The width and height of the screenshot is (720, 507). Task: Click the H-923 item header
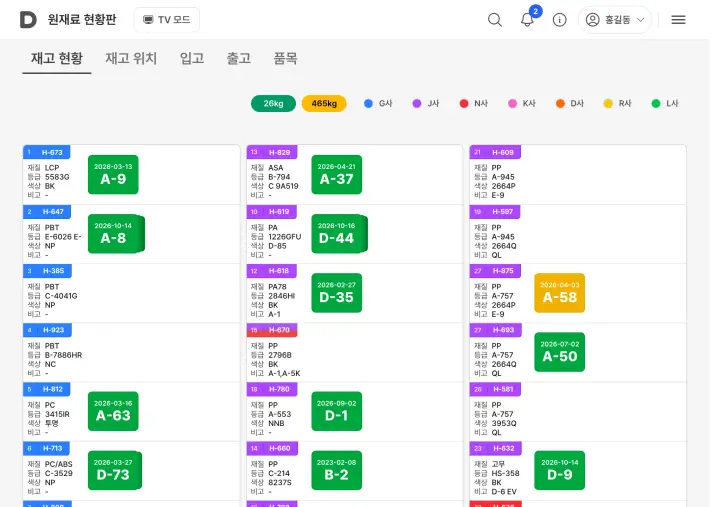click(47, 330)
